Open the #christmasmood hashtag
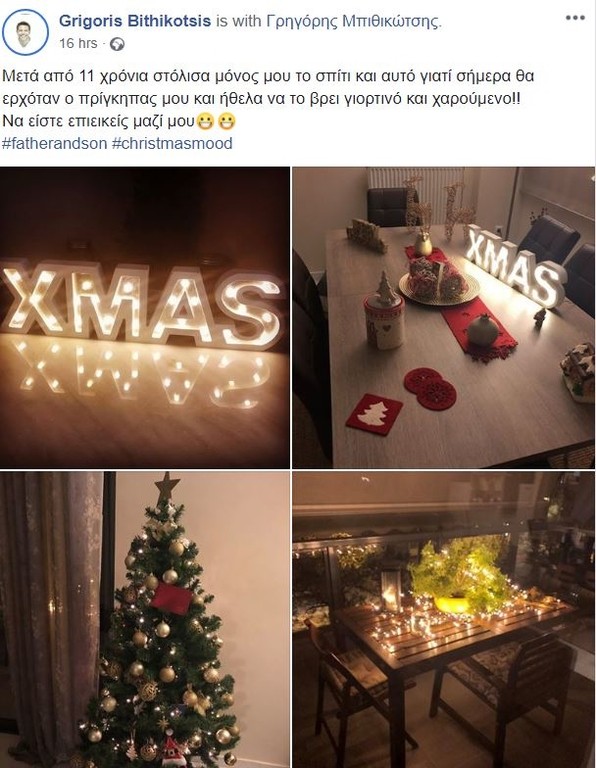 172,144
